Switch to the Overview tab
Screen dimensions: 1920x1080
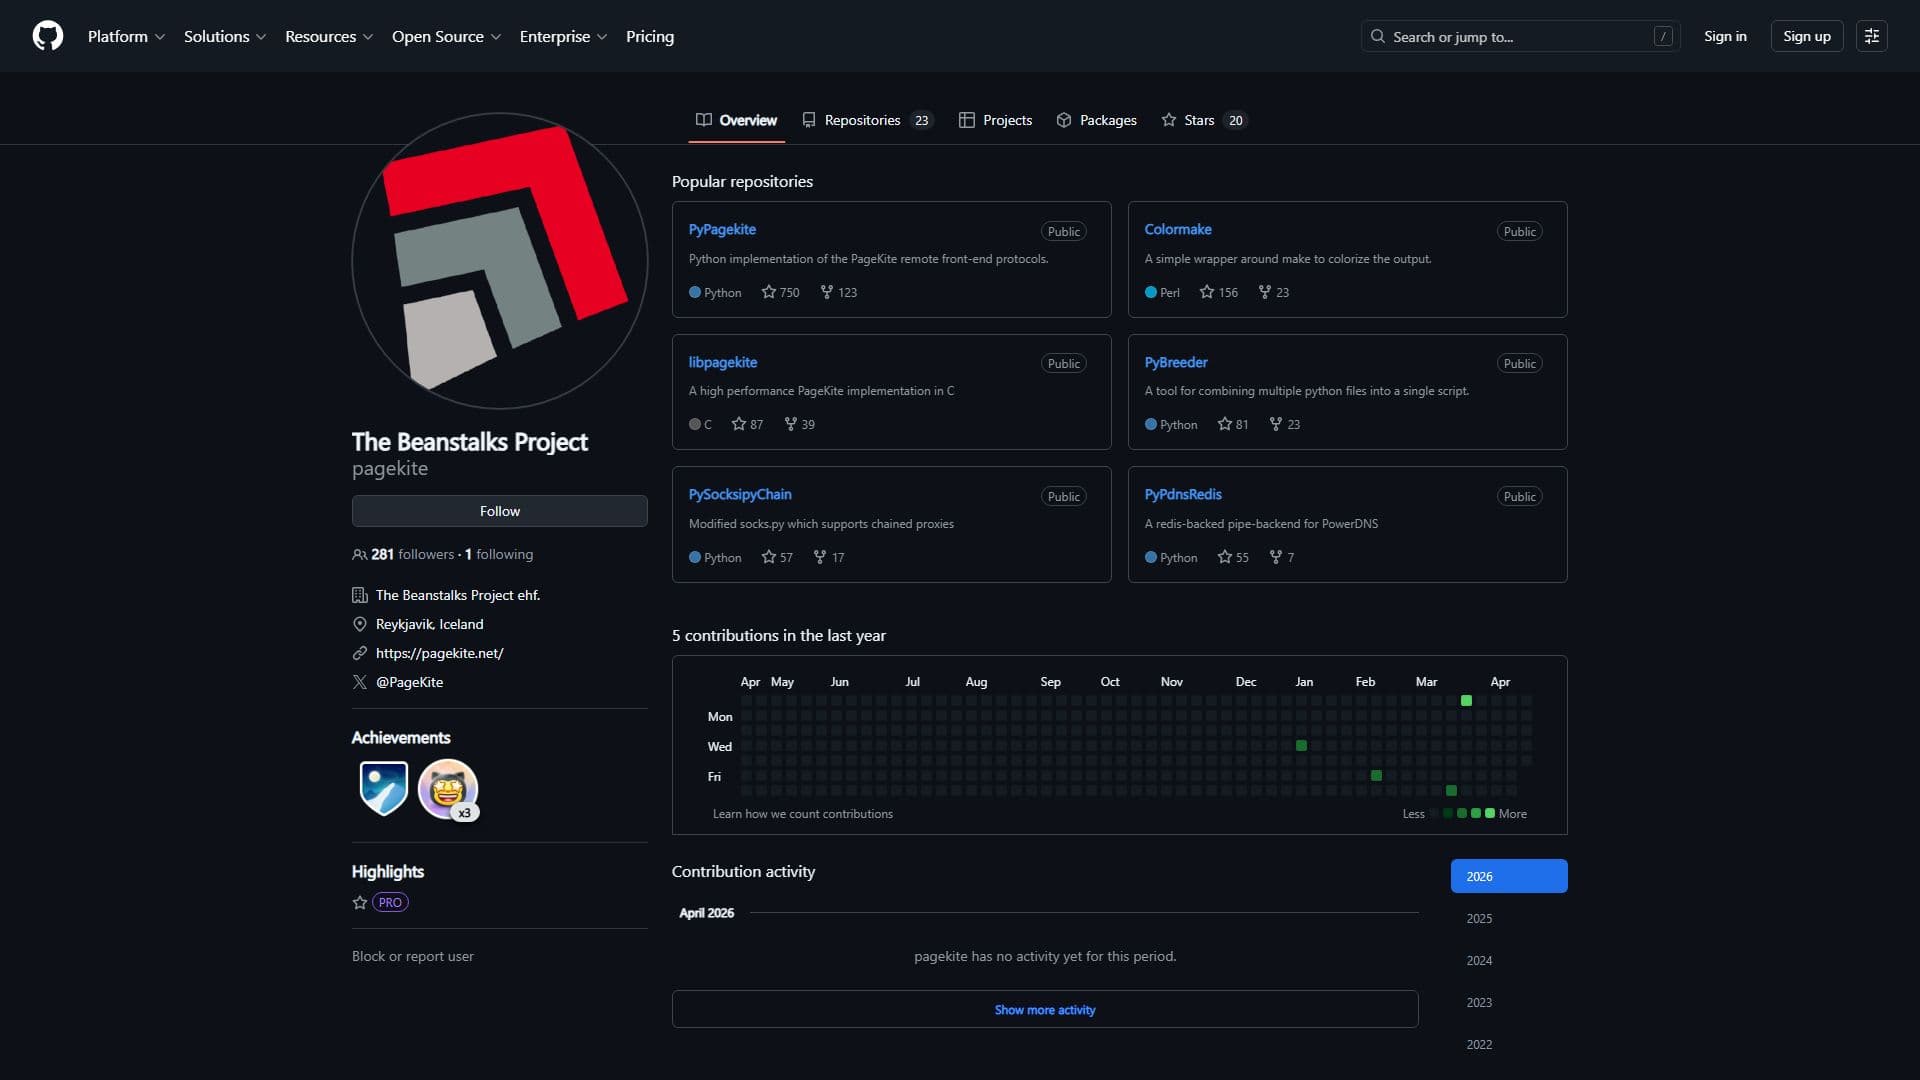click(736, 120)
